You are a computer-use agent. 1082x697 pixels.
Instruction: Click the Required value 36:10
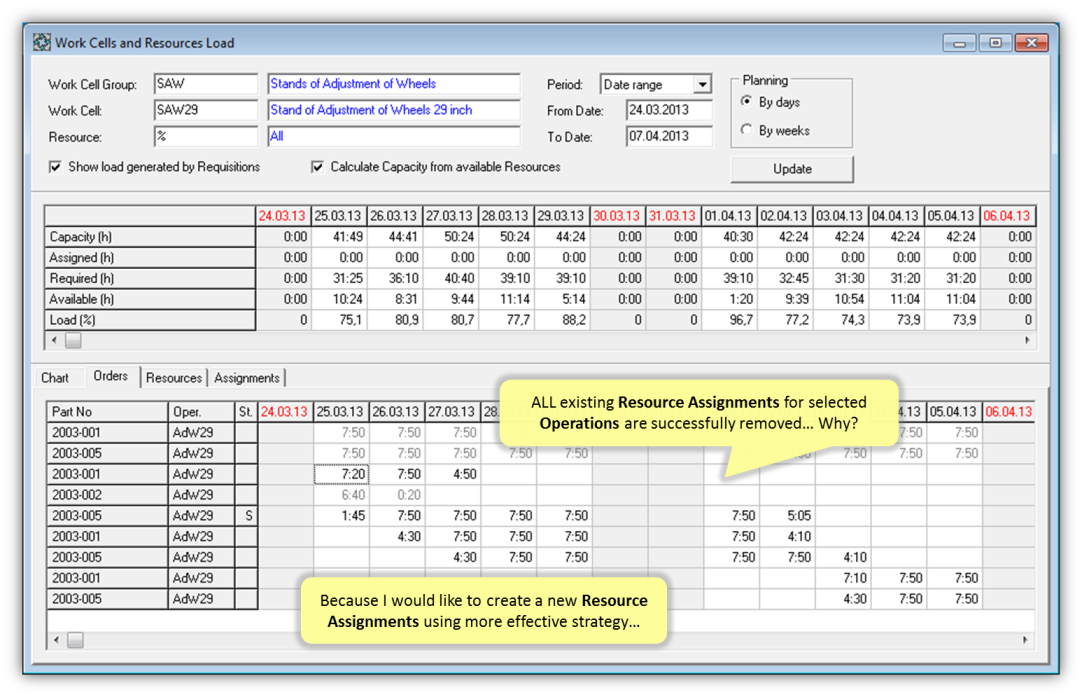click(x=395, y=278)
